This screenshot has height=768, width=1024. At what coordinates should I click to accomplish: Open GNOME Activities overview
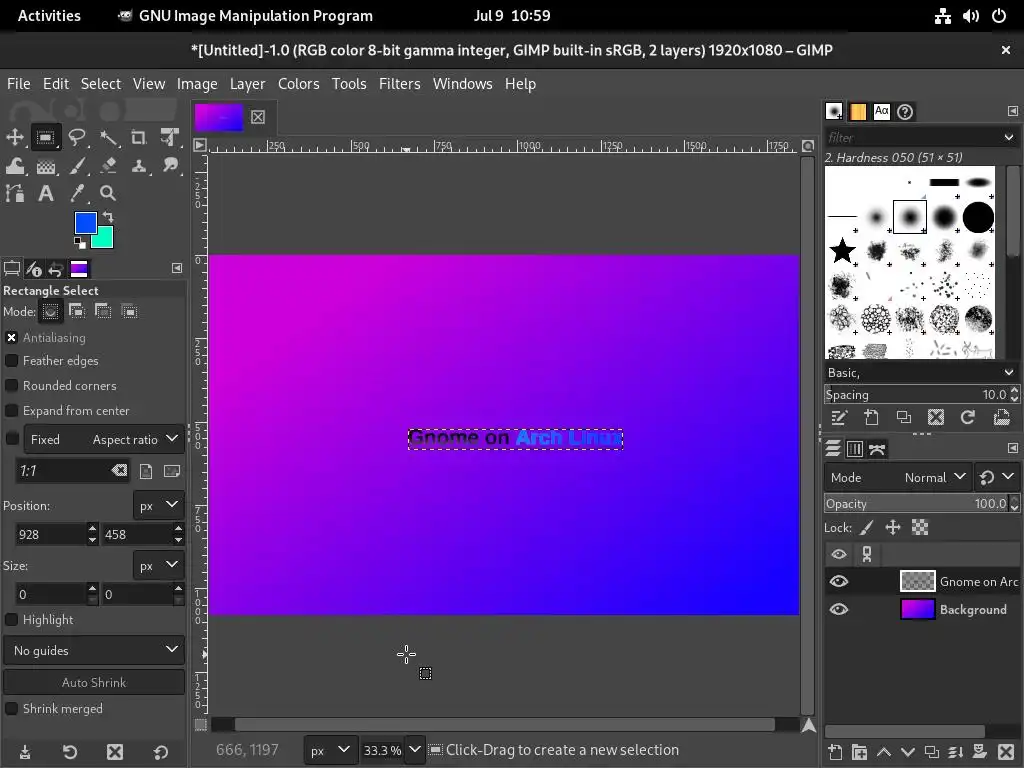coord(49,16)
